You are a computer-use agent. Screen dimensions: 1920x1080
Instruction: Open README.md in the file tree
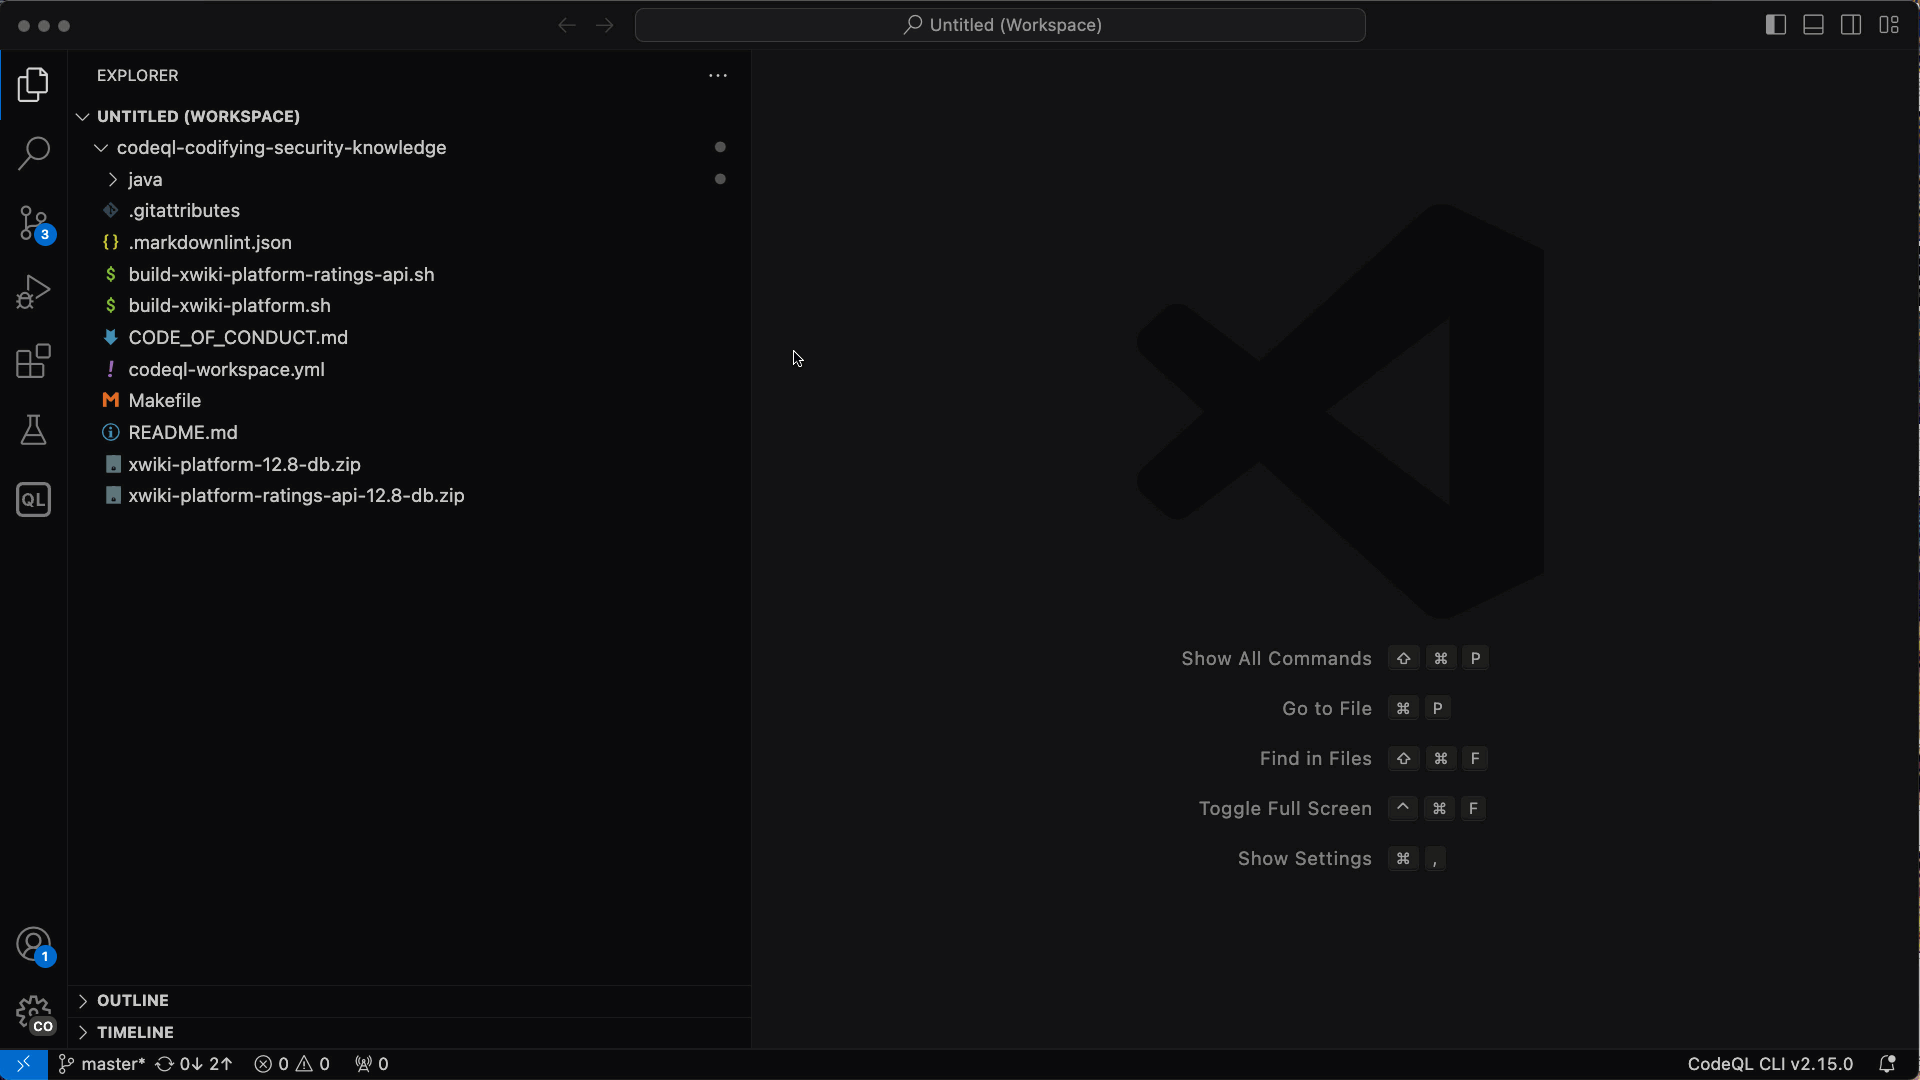pyautogui.click(x=183, y=432)
